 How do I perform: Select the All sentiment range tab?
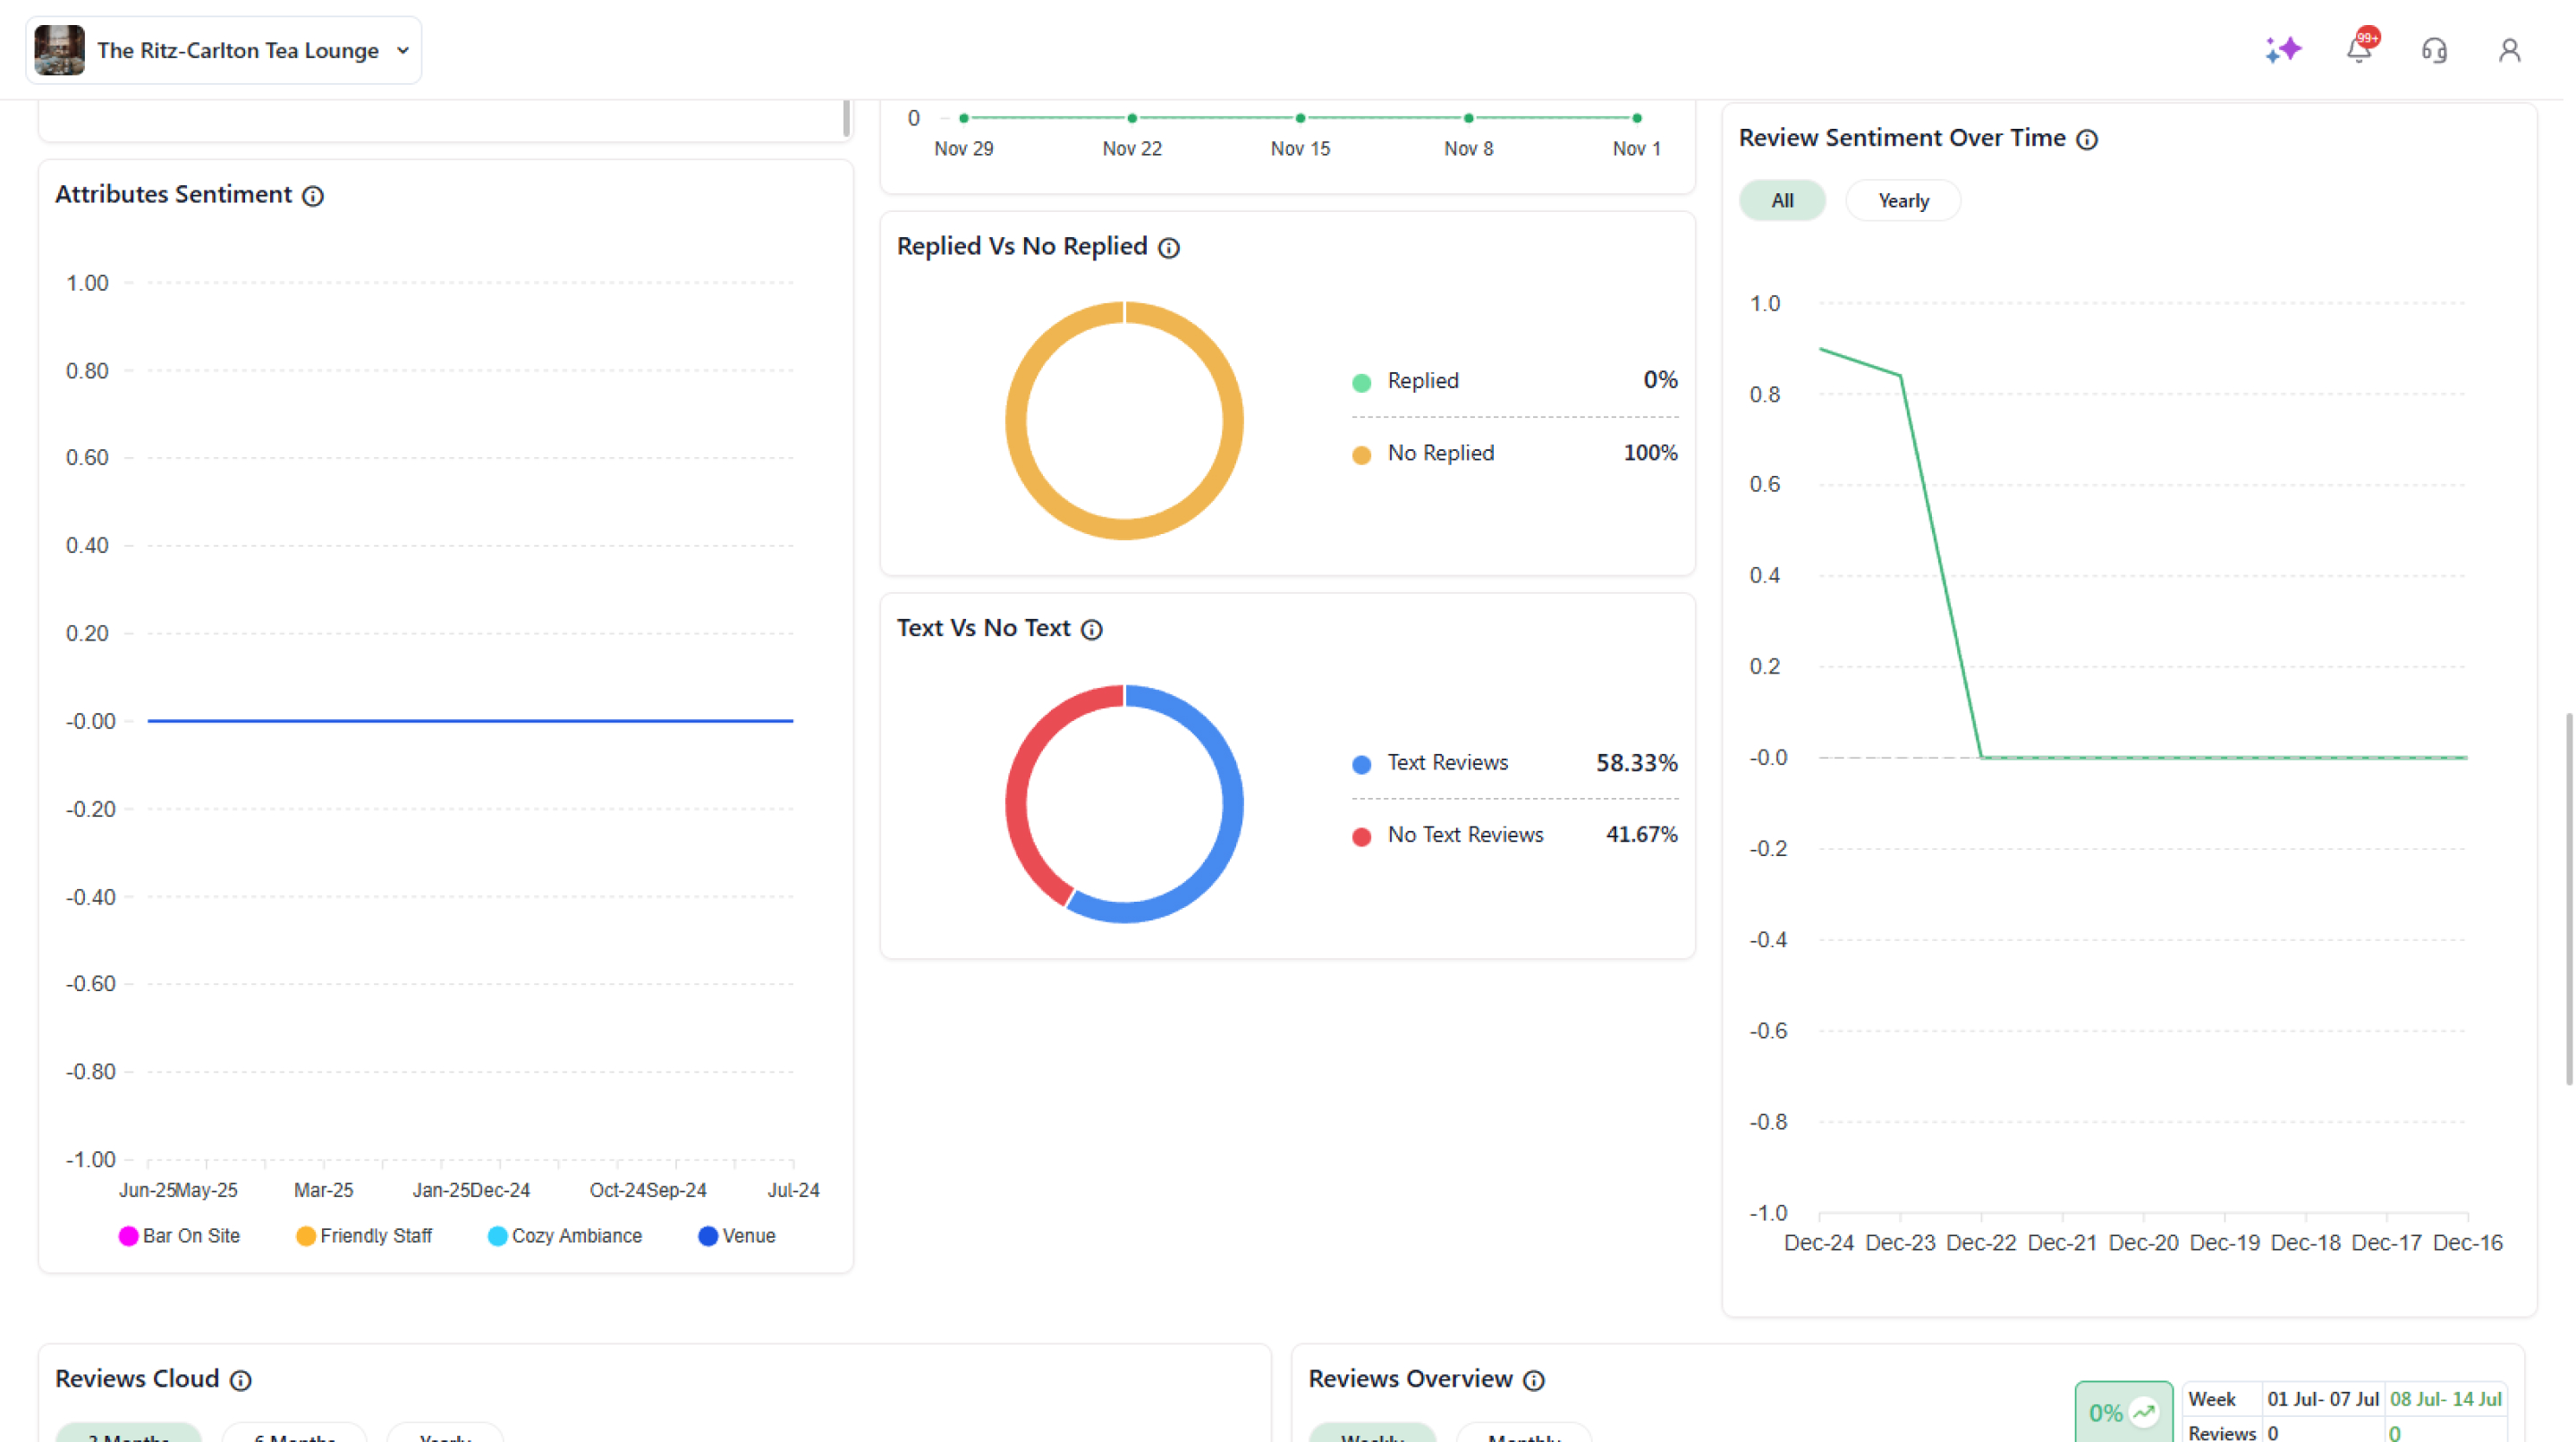coord(1782,201)
